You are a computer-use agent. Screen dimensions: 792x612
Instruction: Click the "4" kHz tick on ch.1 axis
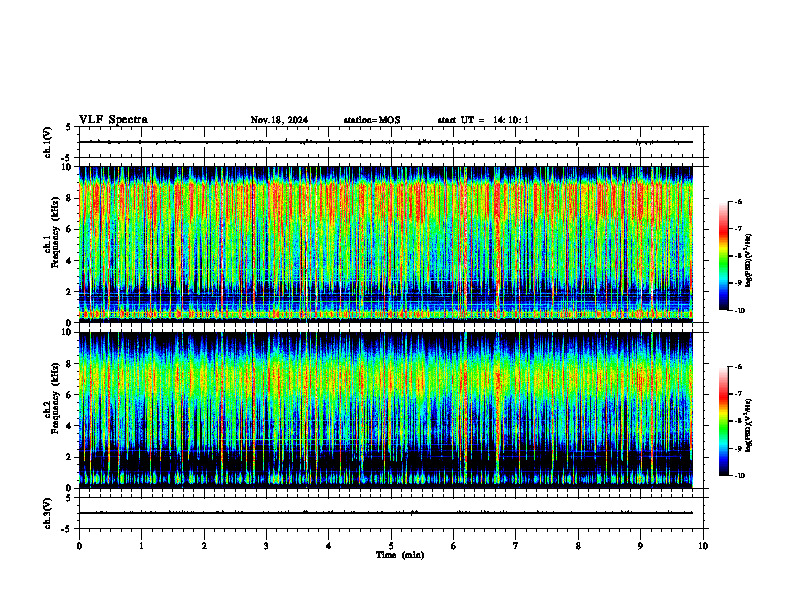[71, 261]
